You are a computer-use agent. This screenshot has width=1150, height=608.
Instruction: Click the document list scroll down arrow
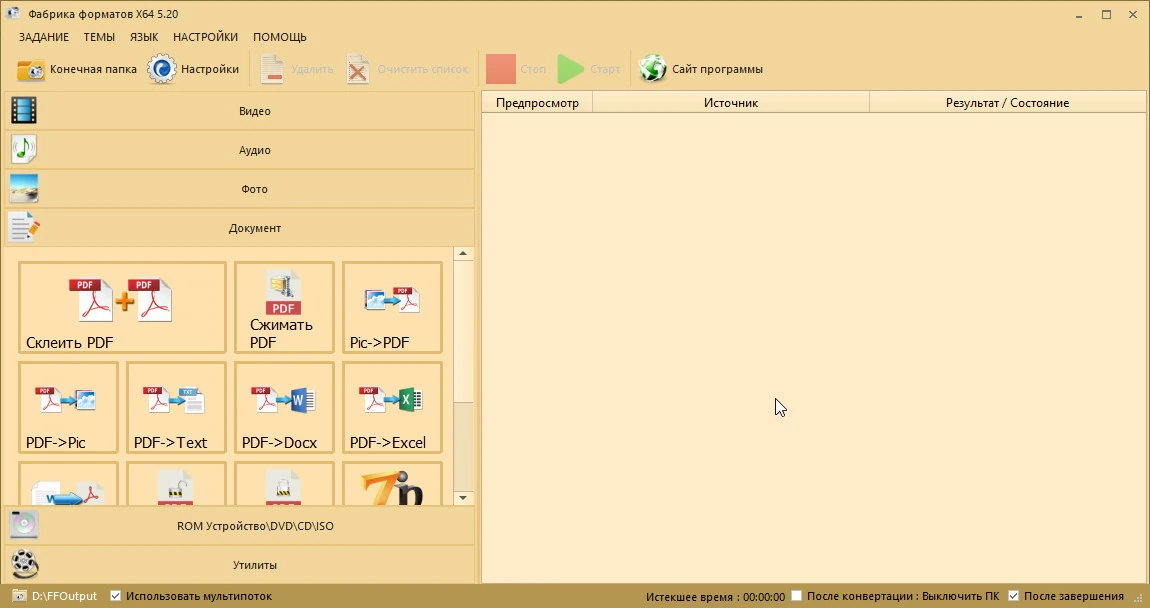(463, 498)
